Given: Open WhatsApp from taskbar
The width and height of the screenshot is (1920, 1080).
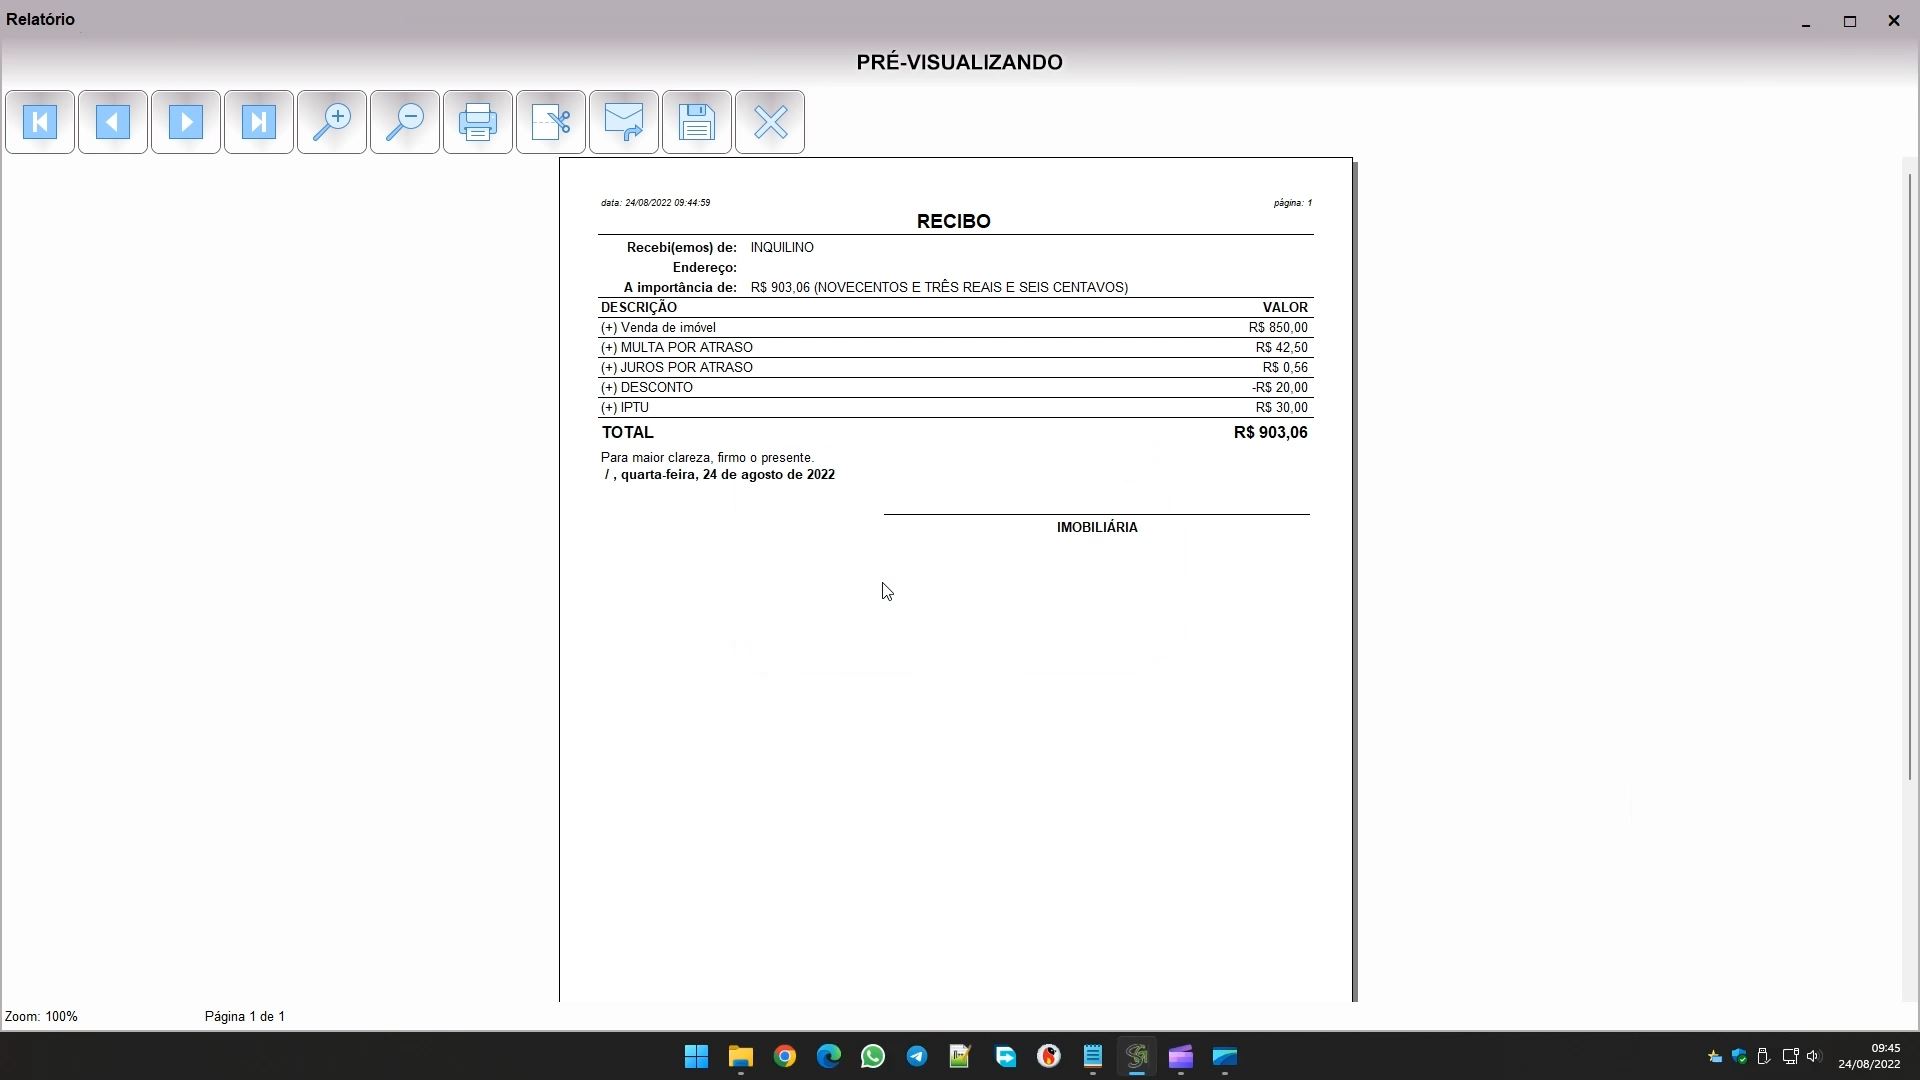Looking at the screenshot, I should point(873,1056).
